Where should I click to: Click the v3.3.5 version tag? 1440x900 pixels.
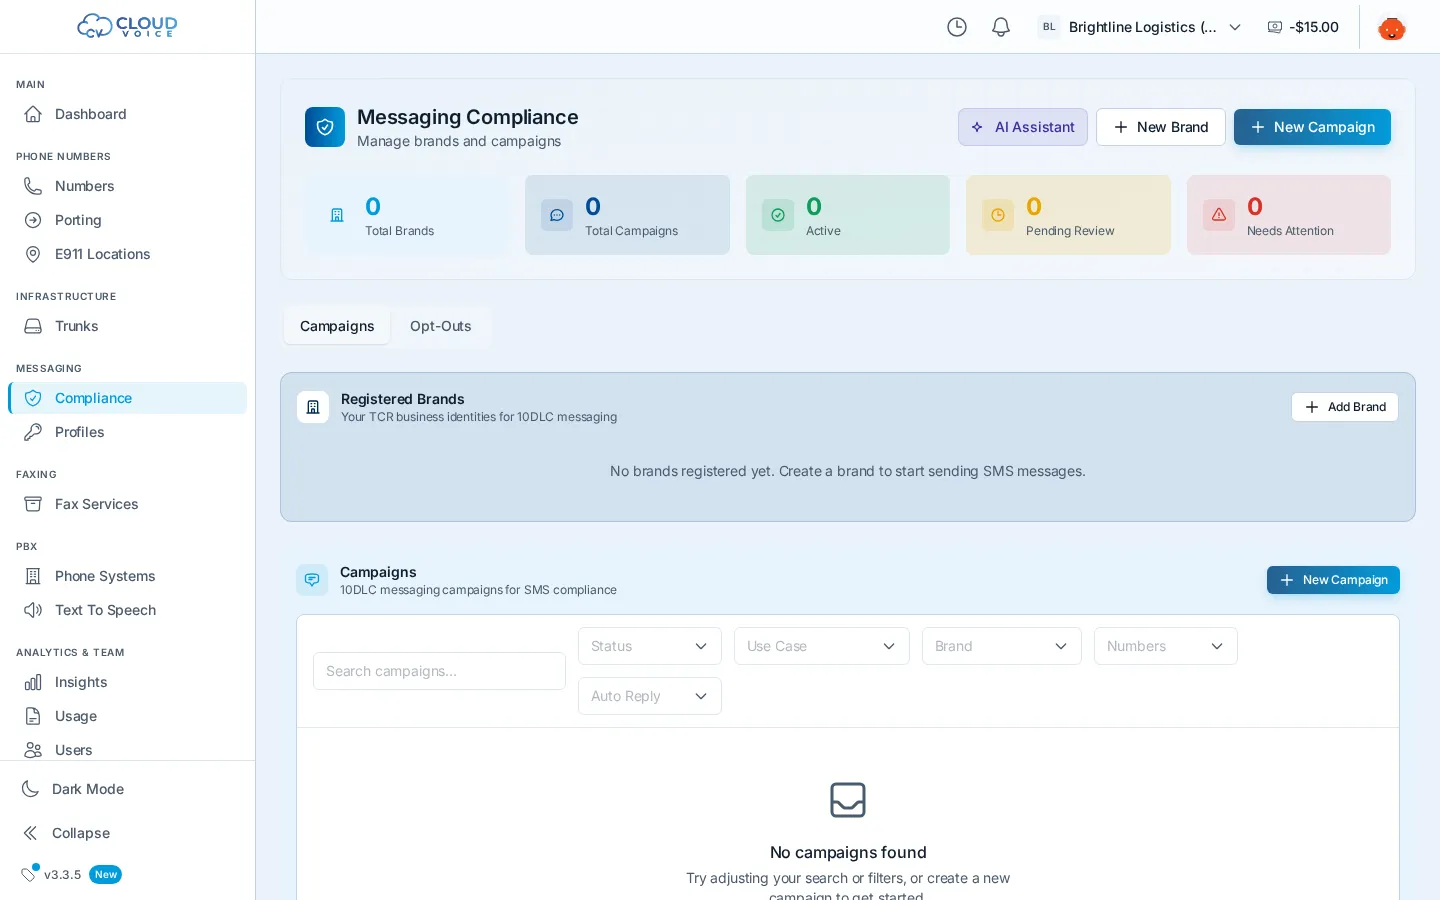click(62, 874)
